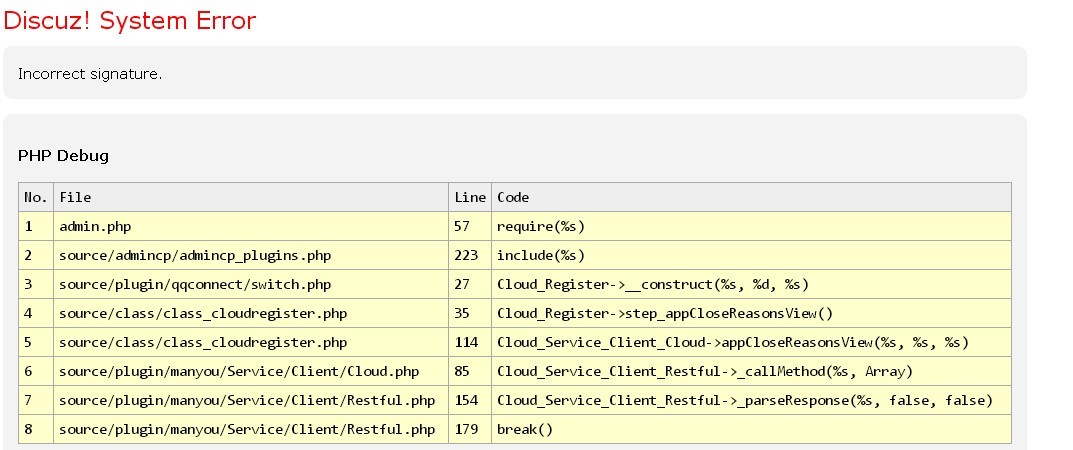
Task: Click the "require(%s)" code cell
Action: [541, 227]
